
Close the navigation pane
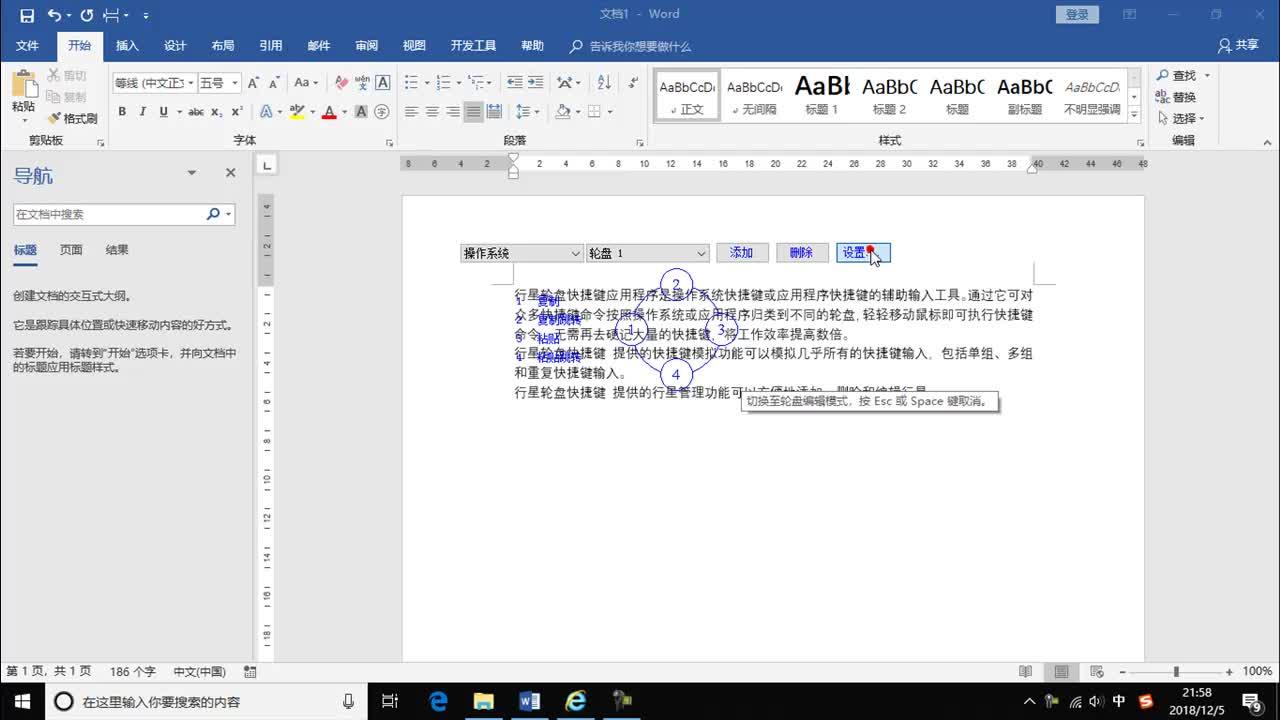point(230,173)
